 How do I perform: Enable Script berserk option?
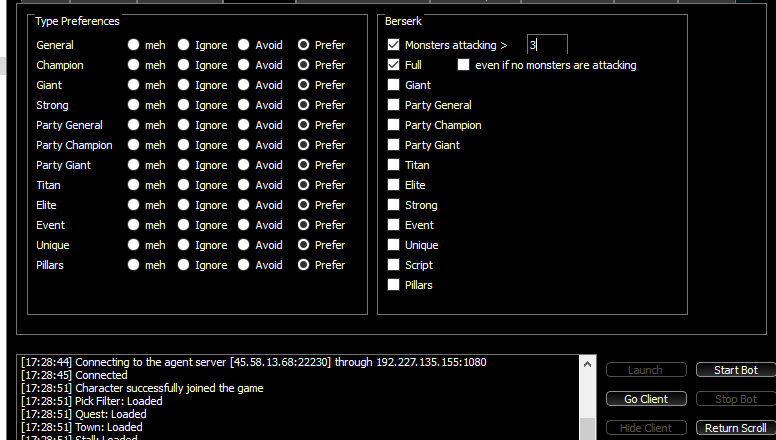tap(394, 265)
